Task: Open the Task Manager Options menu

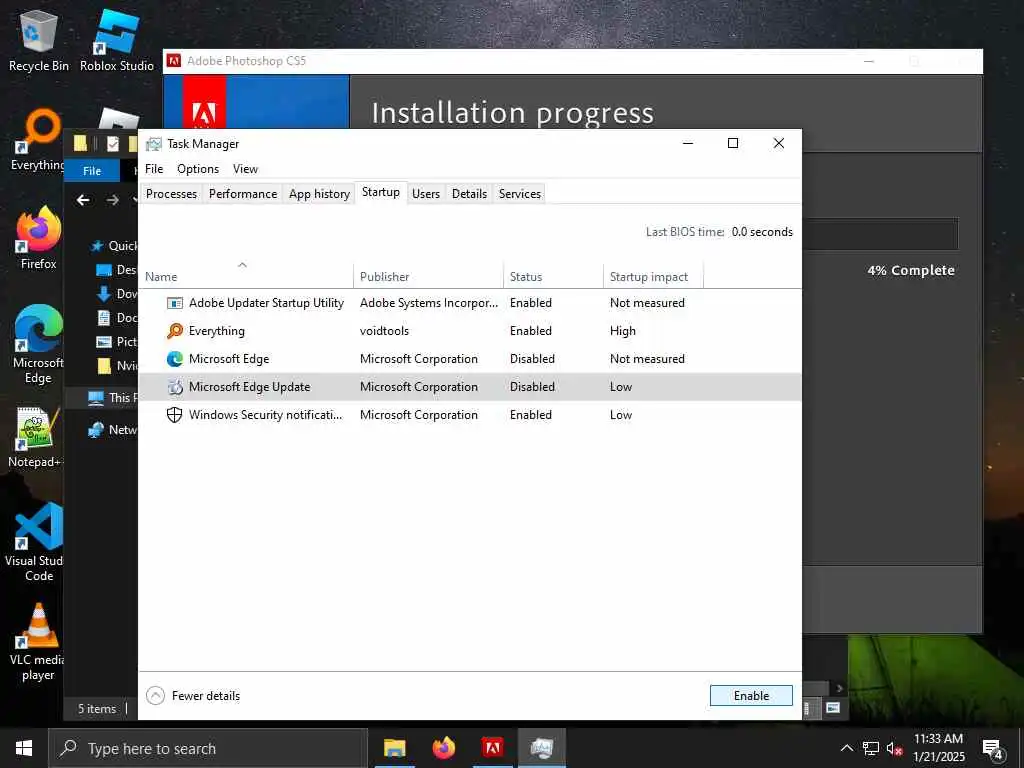Action: (198, 169)
